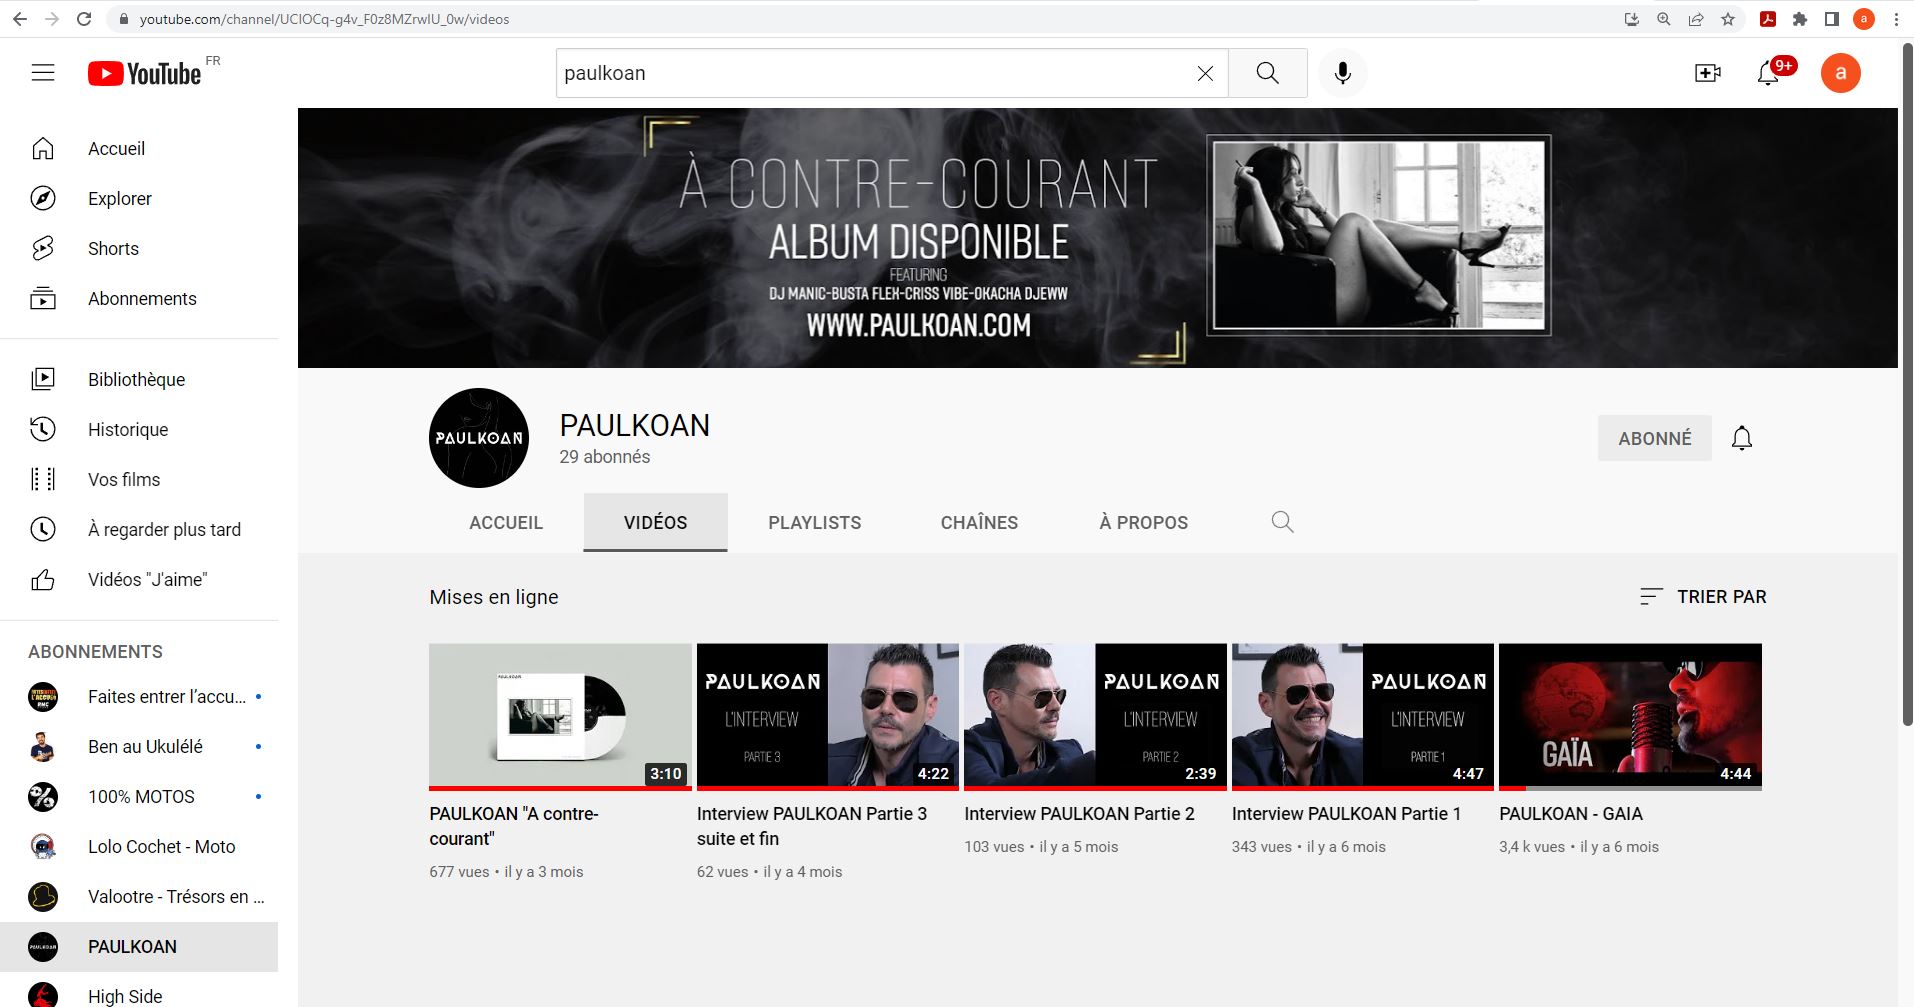Activate voice search microphone
This screenshot has height=1007, width=1914.
[x=1342, y=73]
